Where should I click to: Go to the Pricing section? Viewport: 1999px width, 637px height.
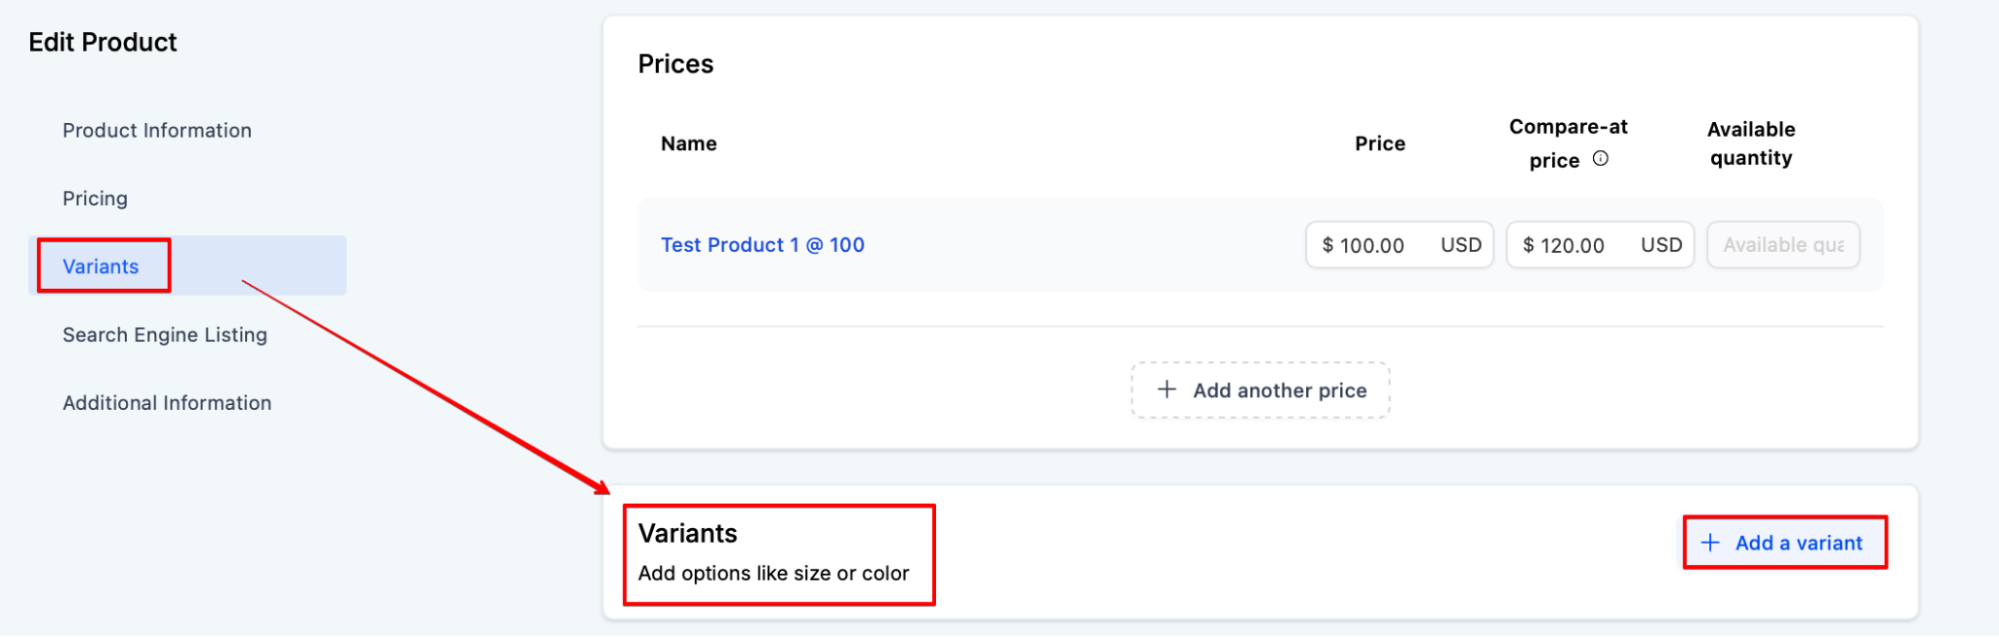coord(95,199)
